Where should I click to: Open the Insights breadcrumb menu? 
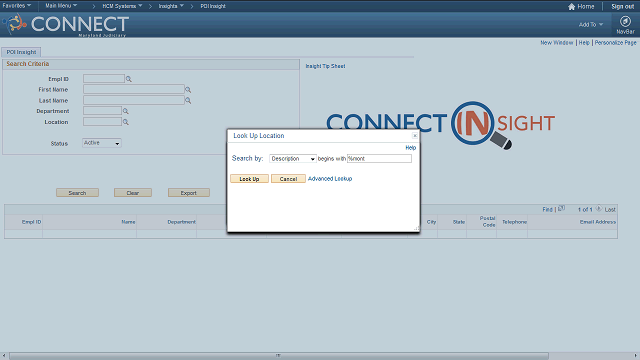coord(171,6)
